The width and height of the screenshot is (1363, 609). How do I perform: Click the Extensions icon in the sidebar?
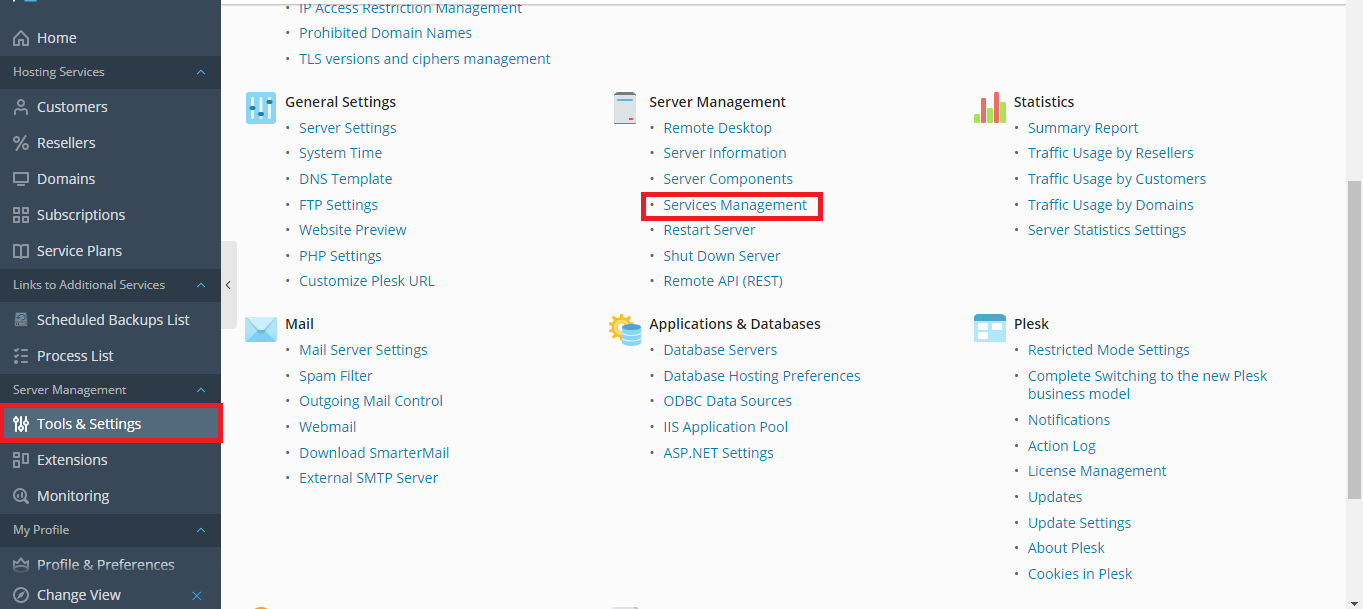[21, 460]
